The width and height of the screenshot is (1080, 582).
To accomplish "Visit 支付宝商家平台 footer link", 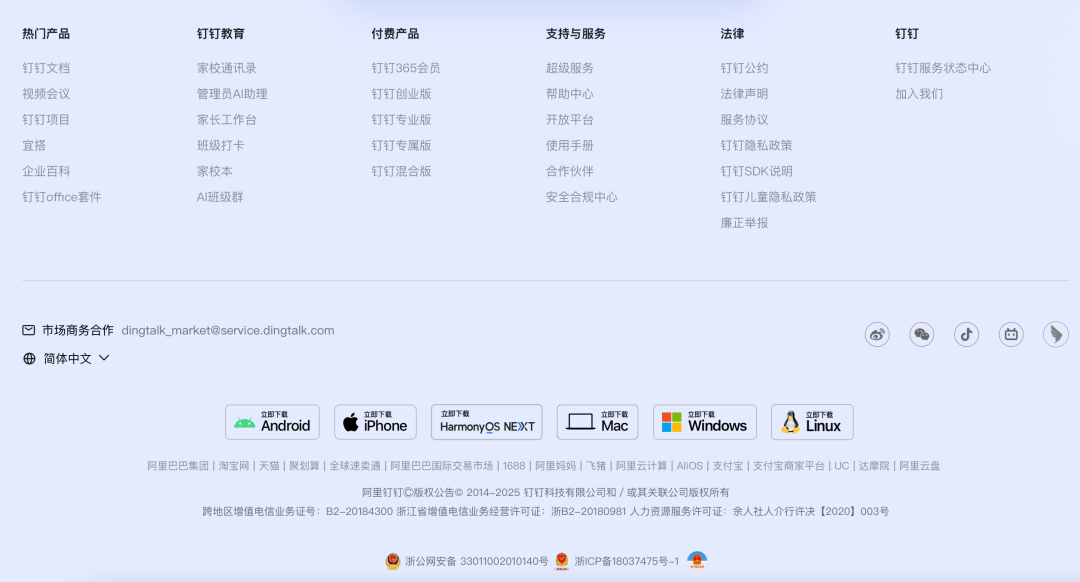I will 789,466.
